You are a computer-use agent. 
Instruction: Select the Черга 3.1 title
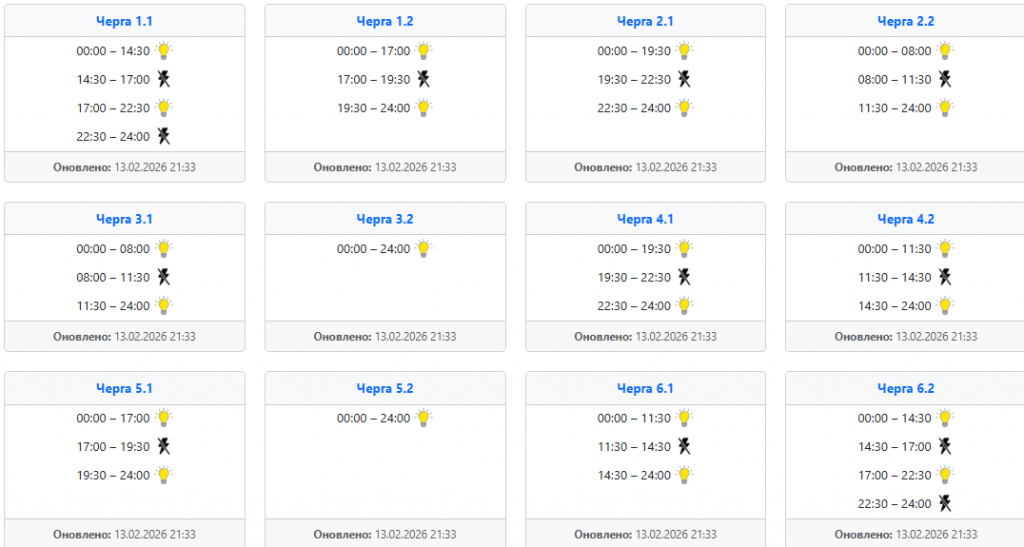tap(125, 219)
